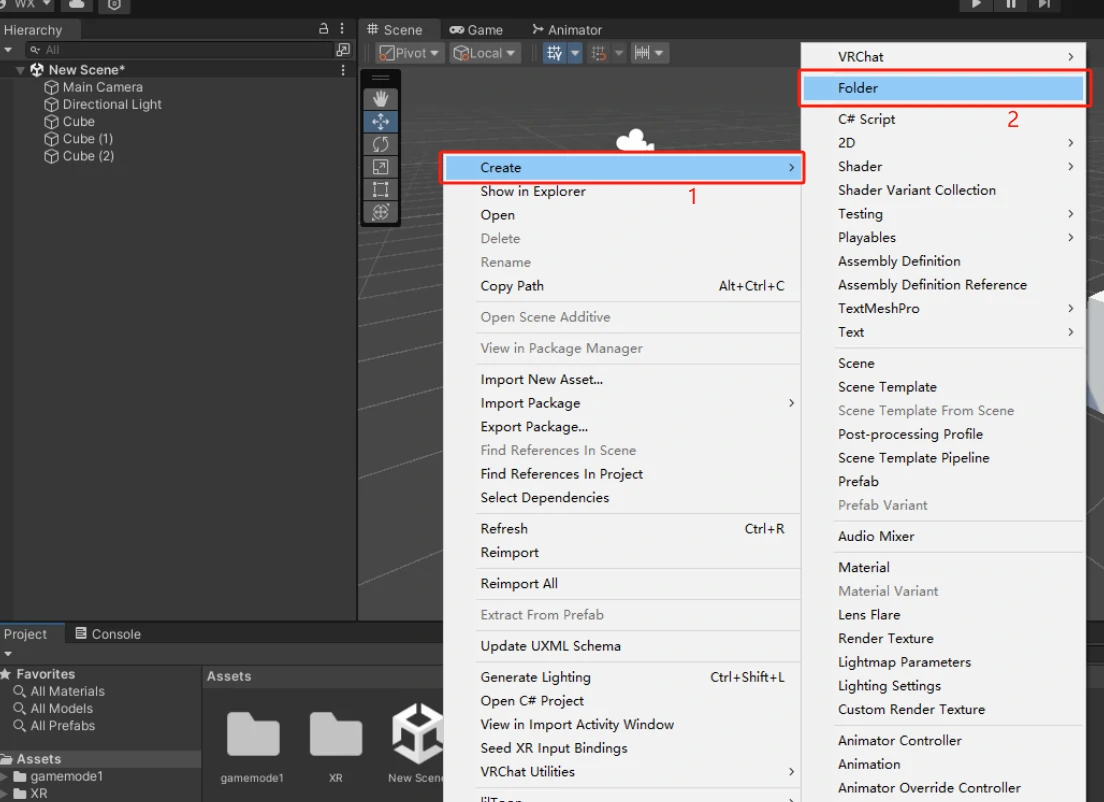
Task: Select the Move tool
Action: 380,122
